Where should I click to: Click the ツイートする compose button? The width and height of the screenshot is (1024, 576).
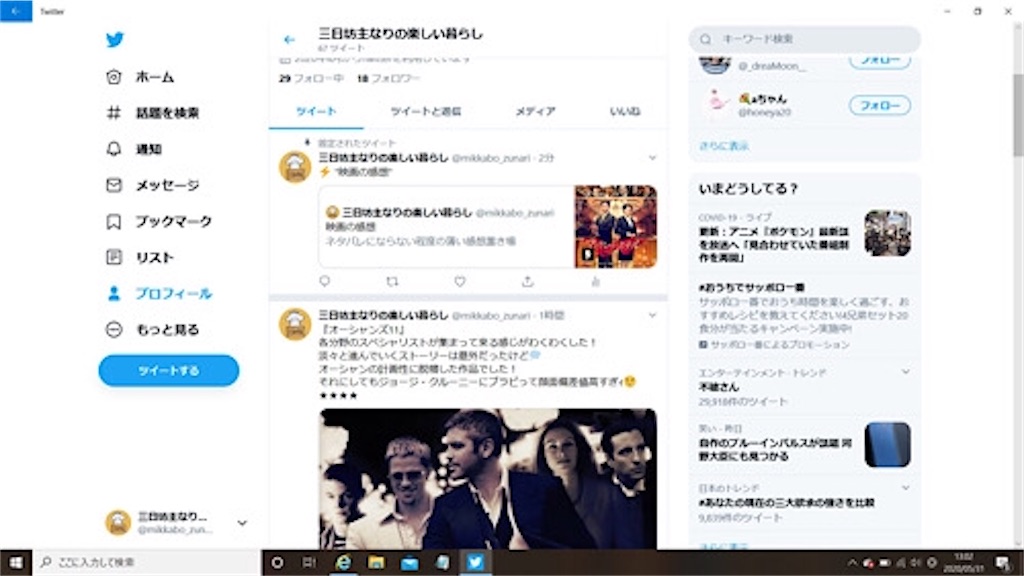point(168,370)
